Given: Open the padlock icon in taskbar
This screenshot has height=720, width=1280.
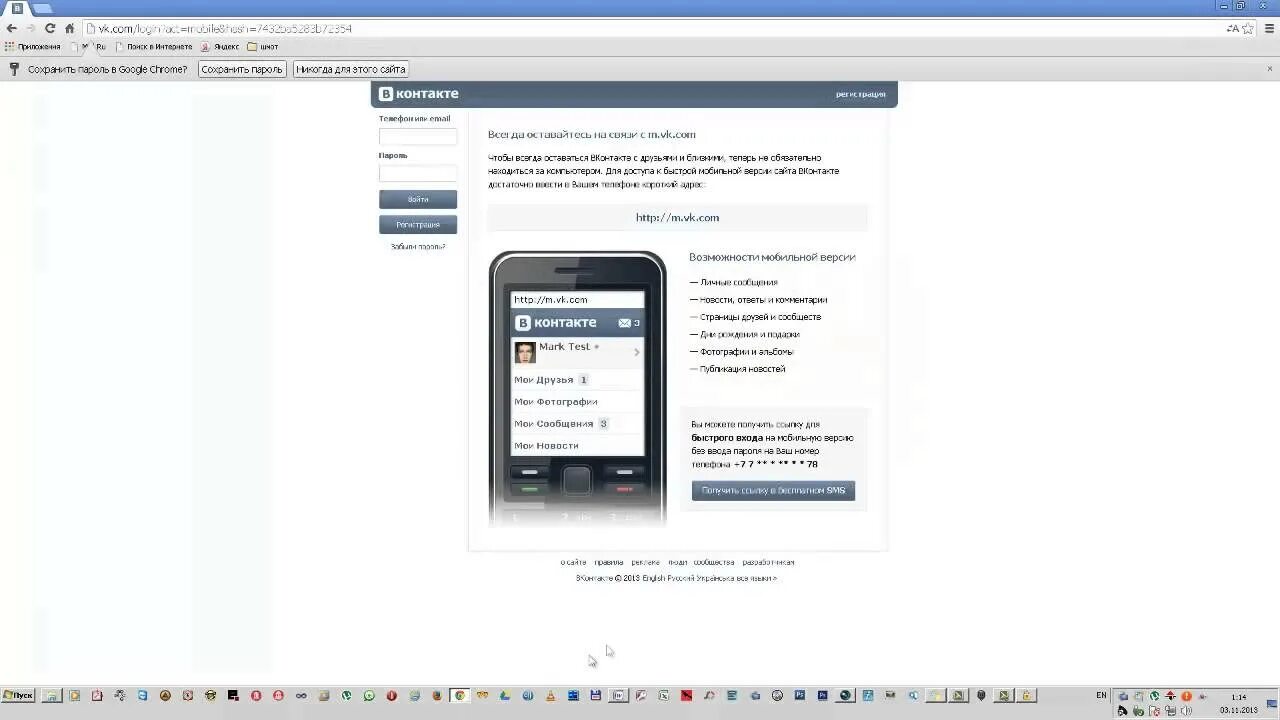Looking at the screenshot, I should (x=1026, y=696).
